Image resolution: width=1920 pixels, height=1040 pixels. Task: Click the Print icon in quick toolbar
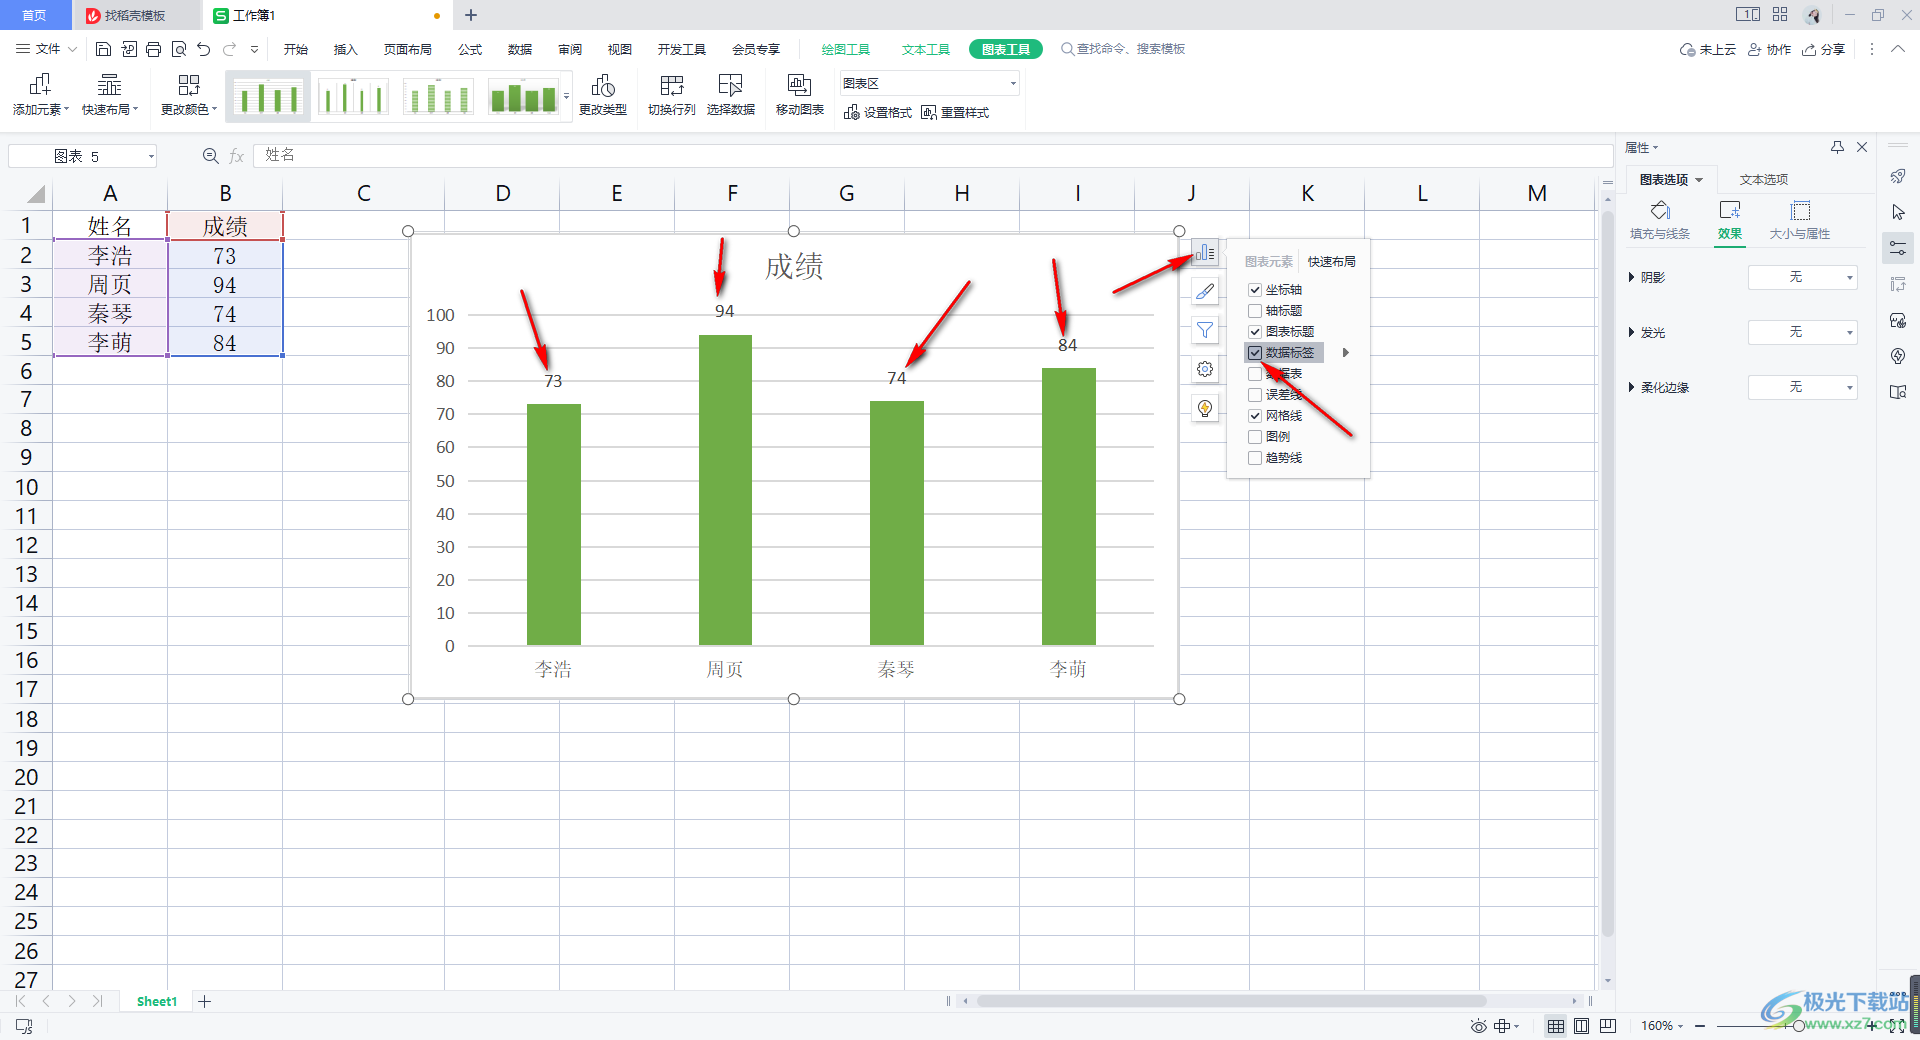pyautogui.click(x=153, y=49)
